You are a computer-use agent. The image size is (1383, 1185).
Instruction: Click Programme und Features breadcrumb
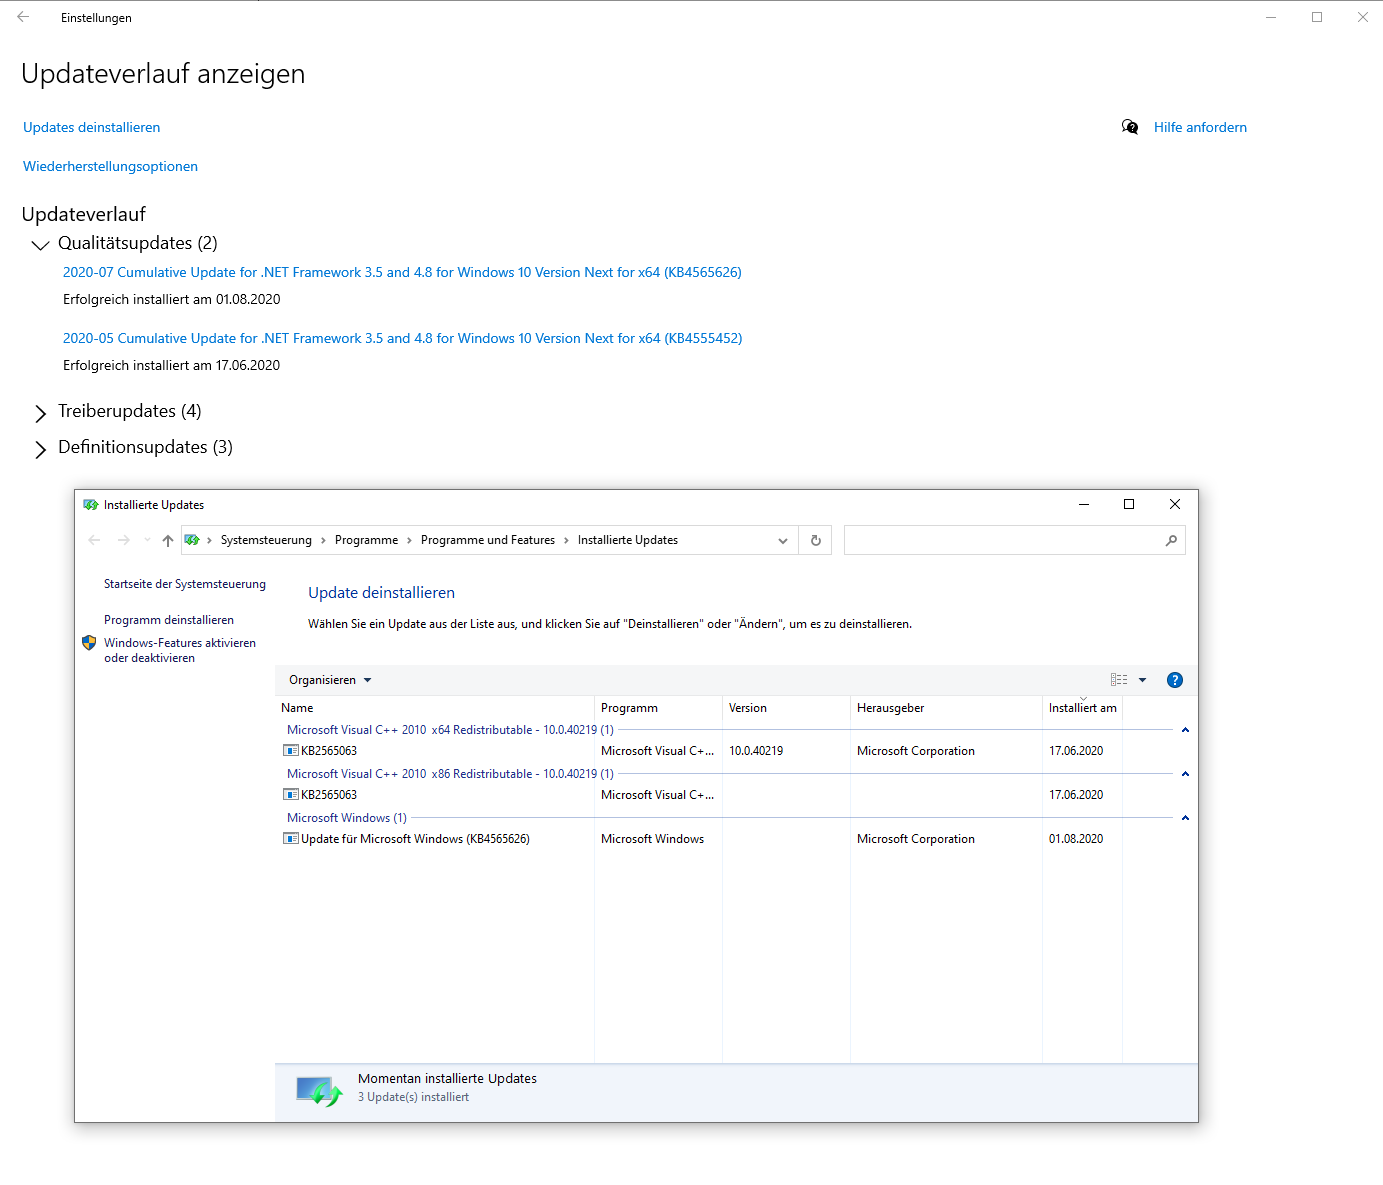(488, 540)
